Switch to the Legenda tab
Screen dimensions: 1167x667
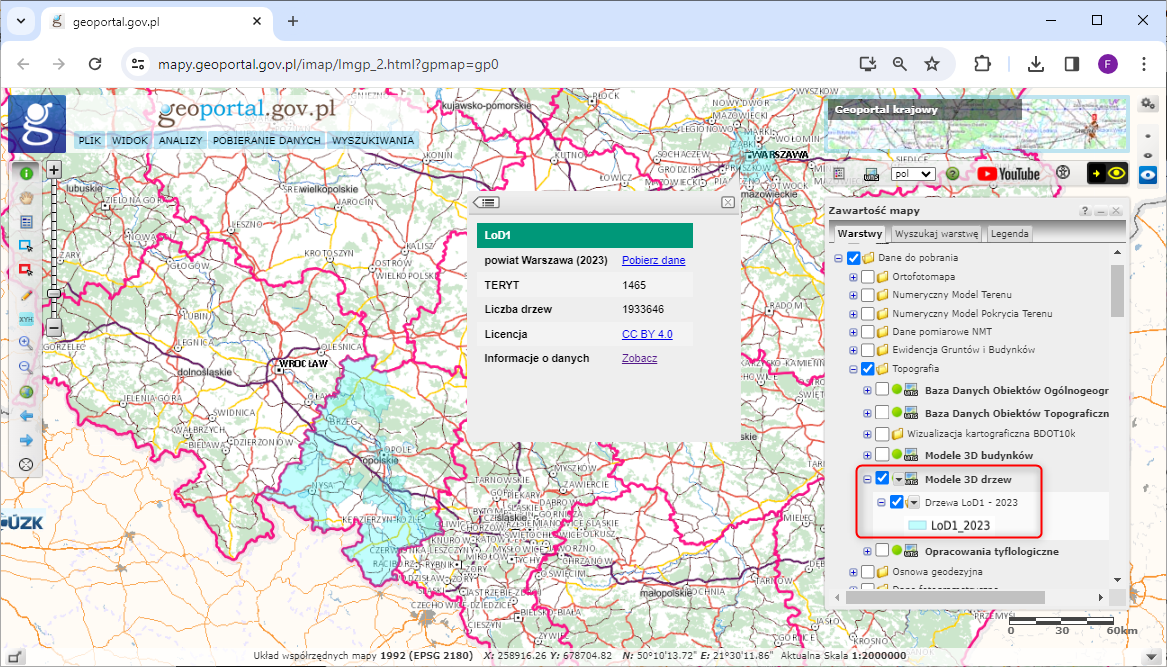1009,234
